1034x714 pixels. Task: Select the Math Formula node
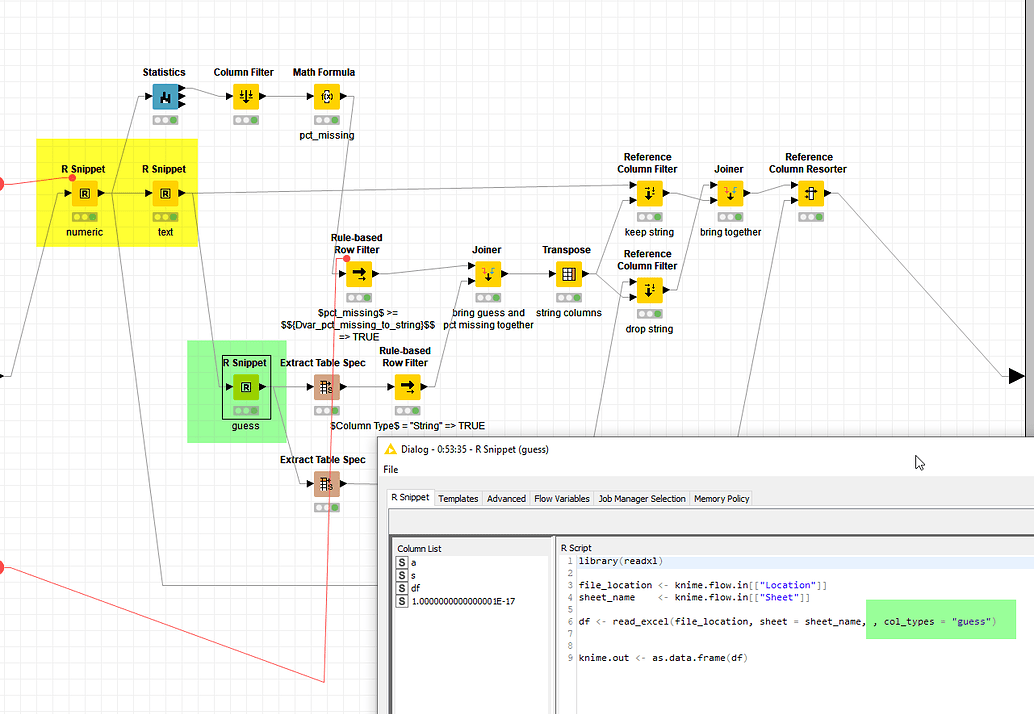pyautogui.click(x=323, y=96)
